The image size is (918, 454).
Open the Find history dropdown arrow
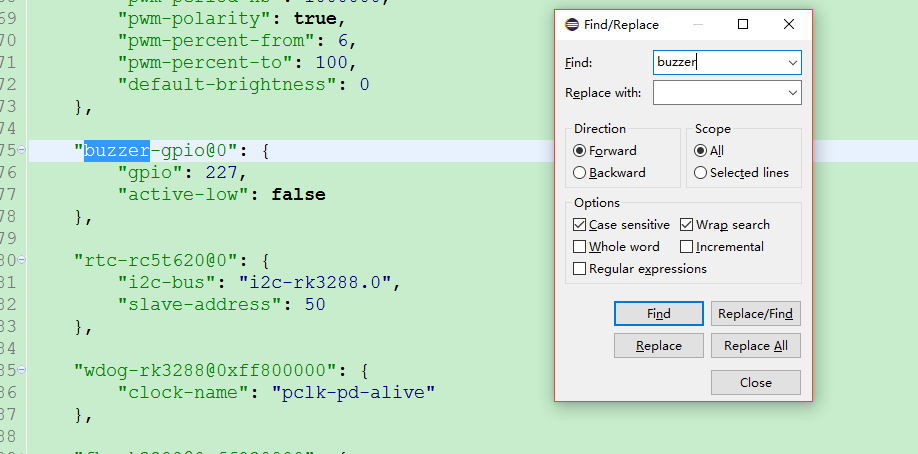(793, 62)
